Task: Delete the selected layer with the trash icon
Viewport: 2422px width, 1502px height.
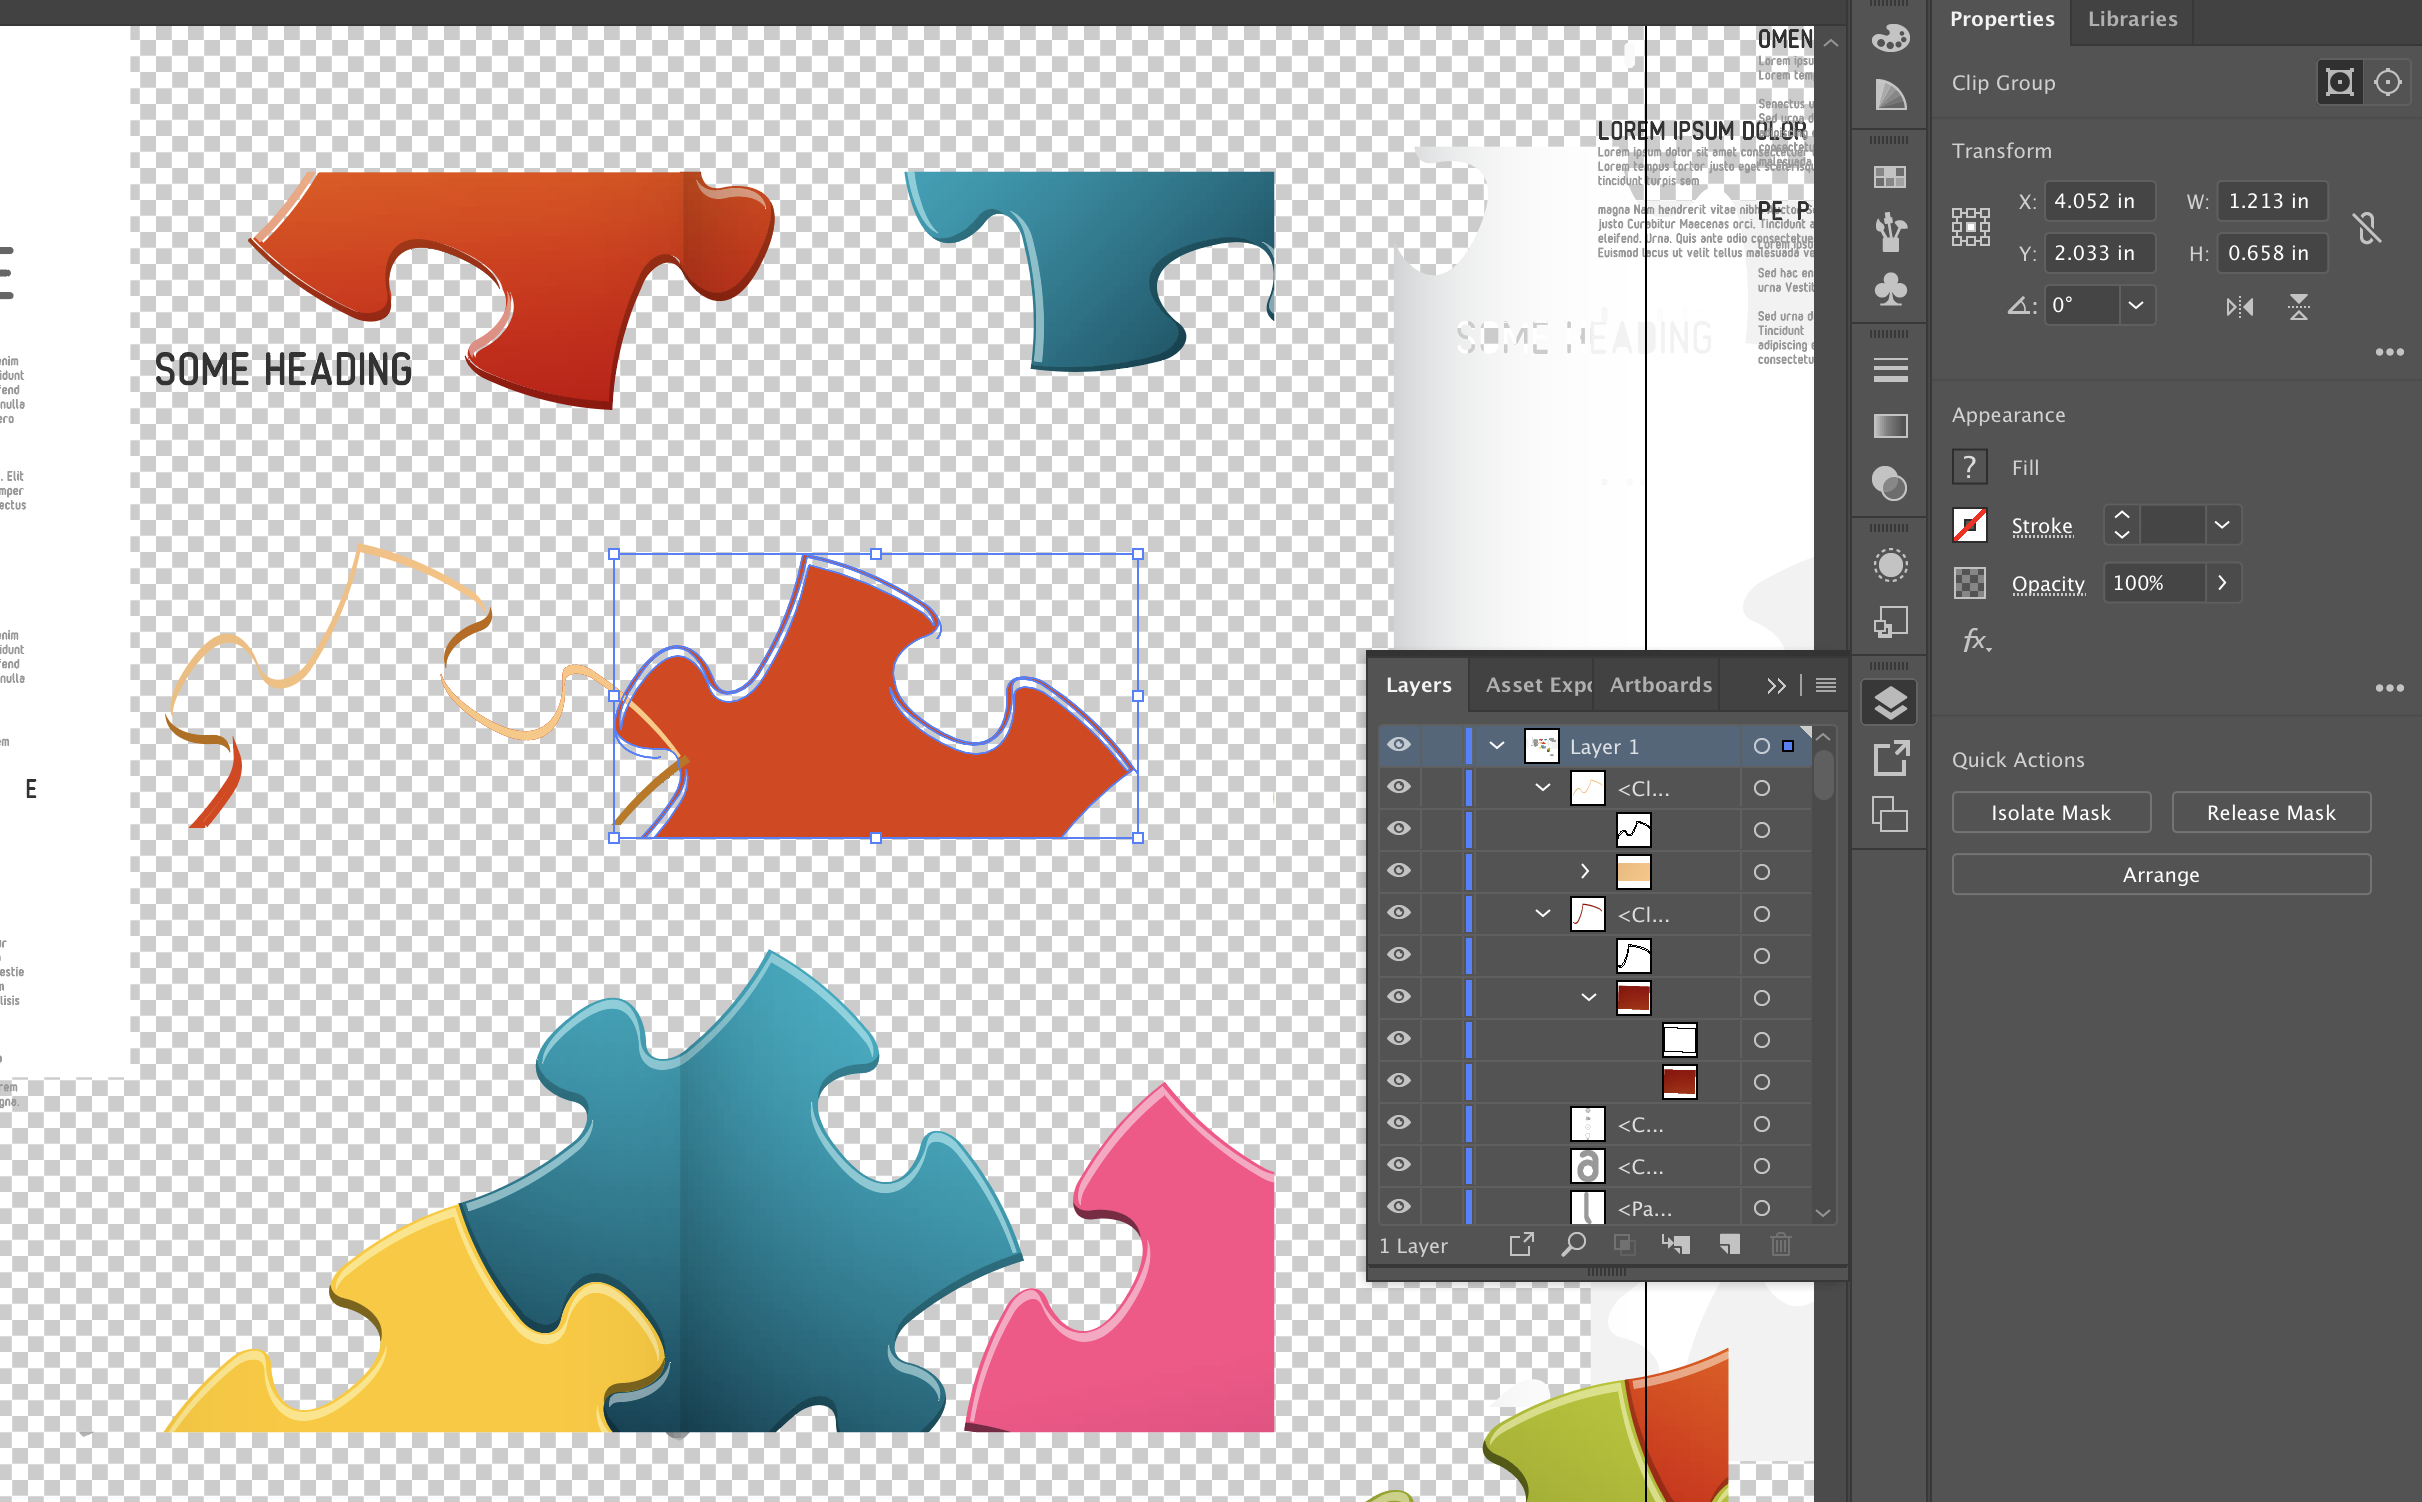Action: (x=1781, y=1245)
